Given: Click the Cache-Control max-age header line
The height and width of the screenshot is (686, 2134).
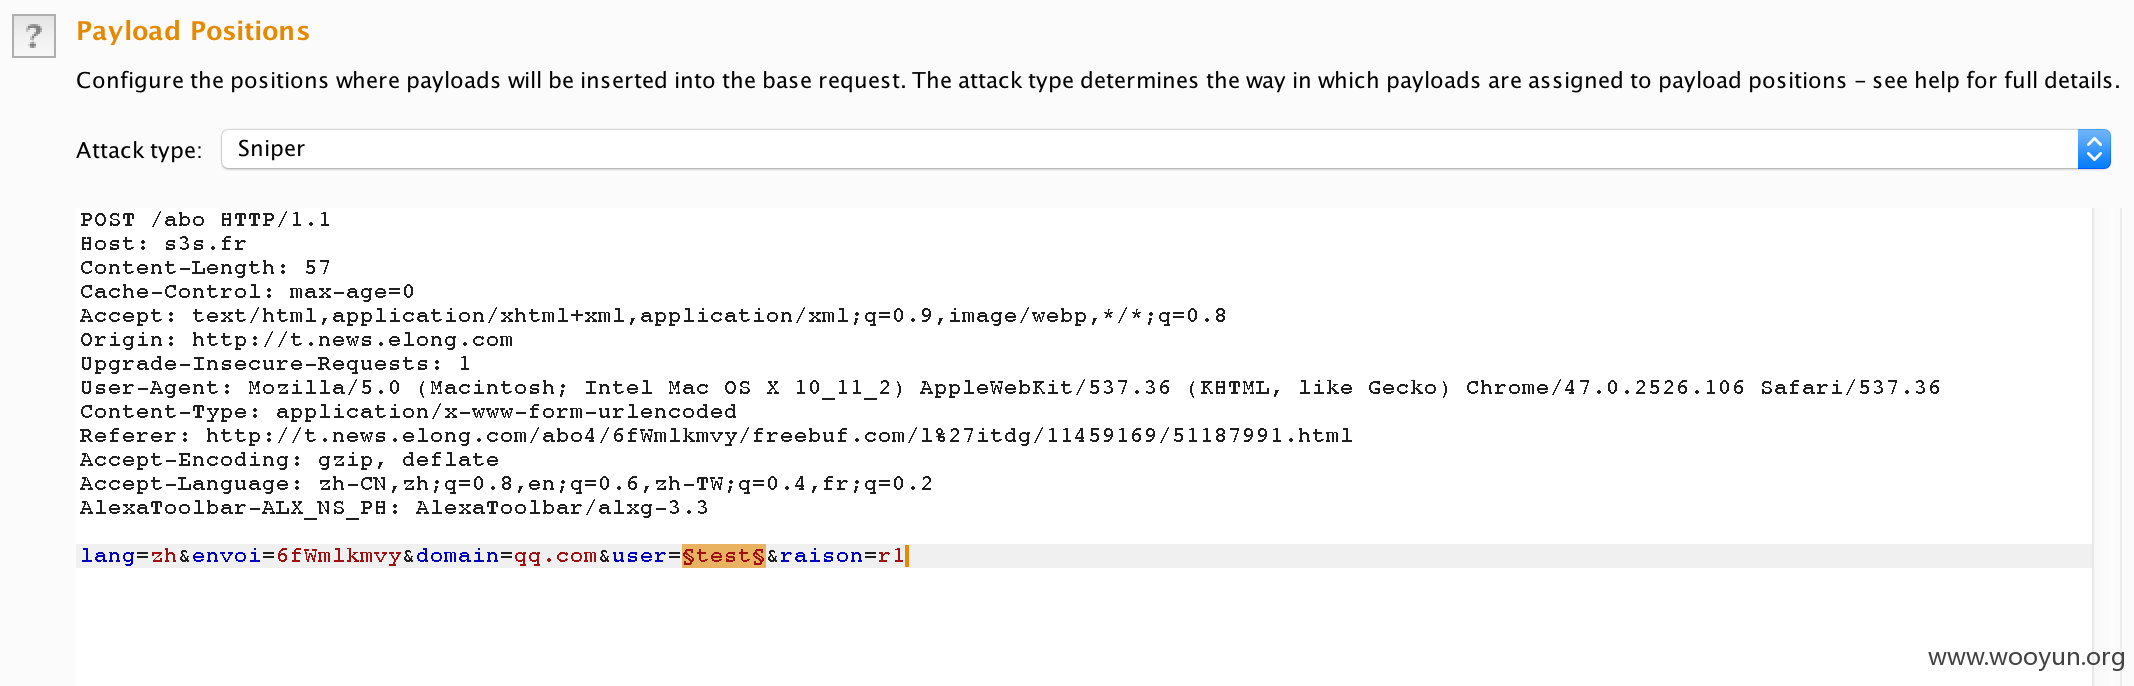Looking at the screenshot, I should tap(247, 292).
